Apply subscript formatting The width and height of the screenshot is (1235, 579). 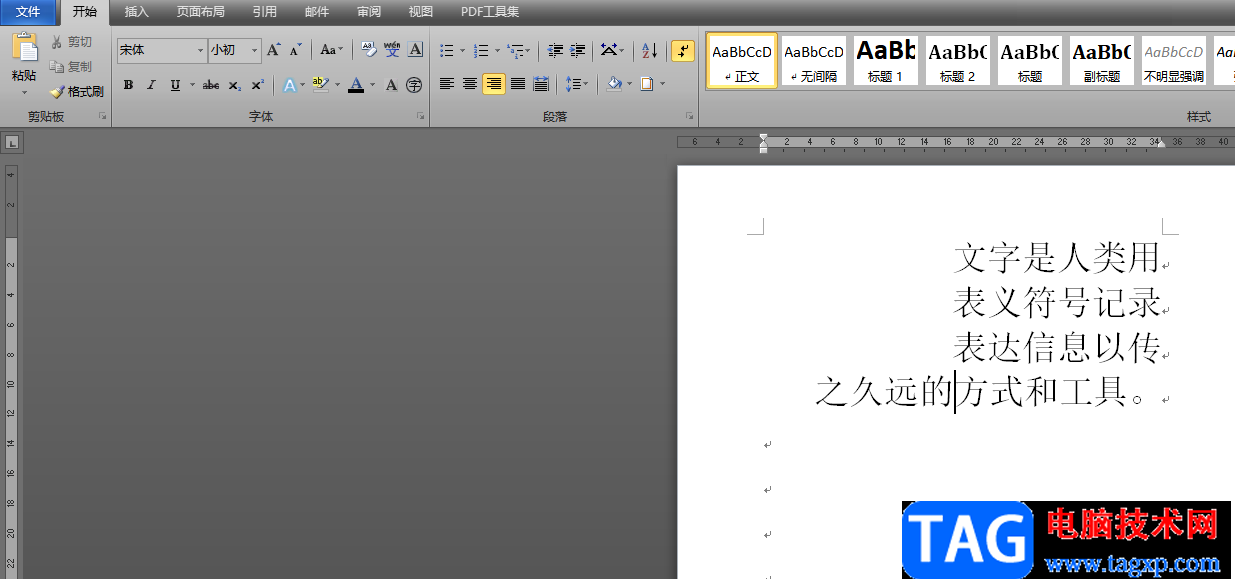234,85
